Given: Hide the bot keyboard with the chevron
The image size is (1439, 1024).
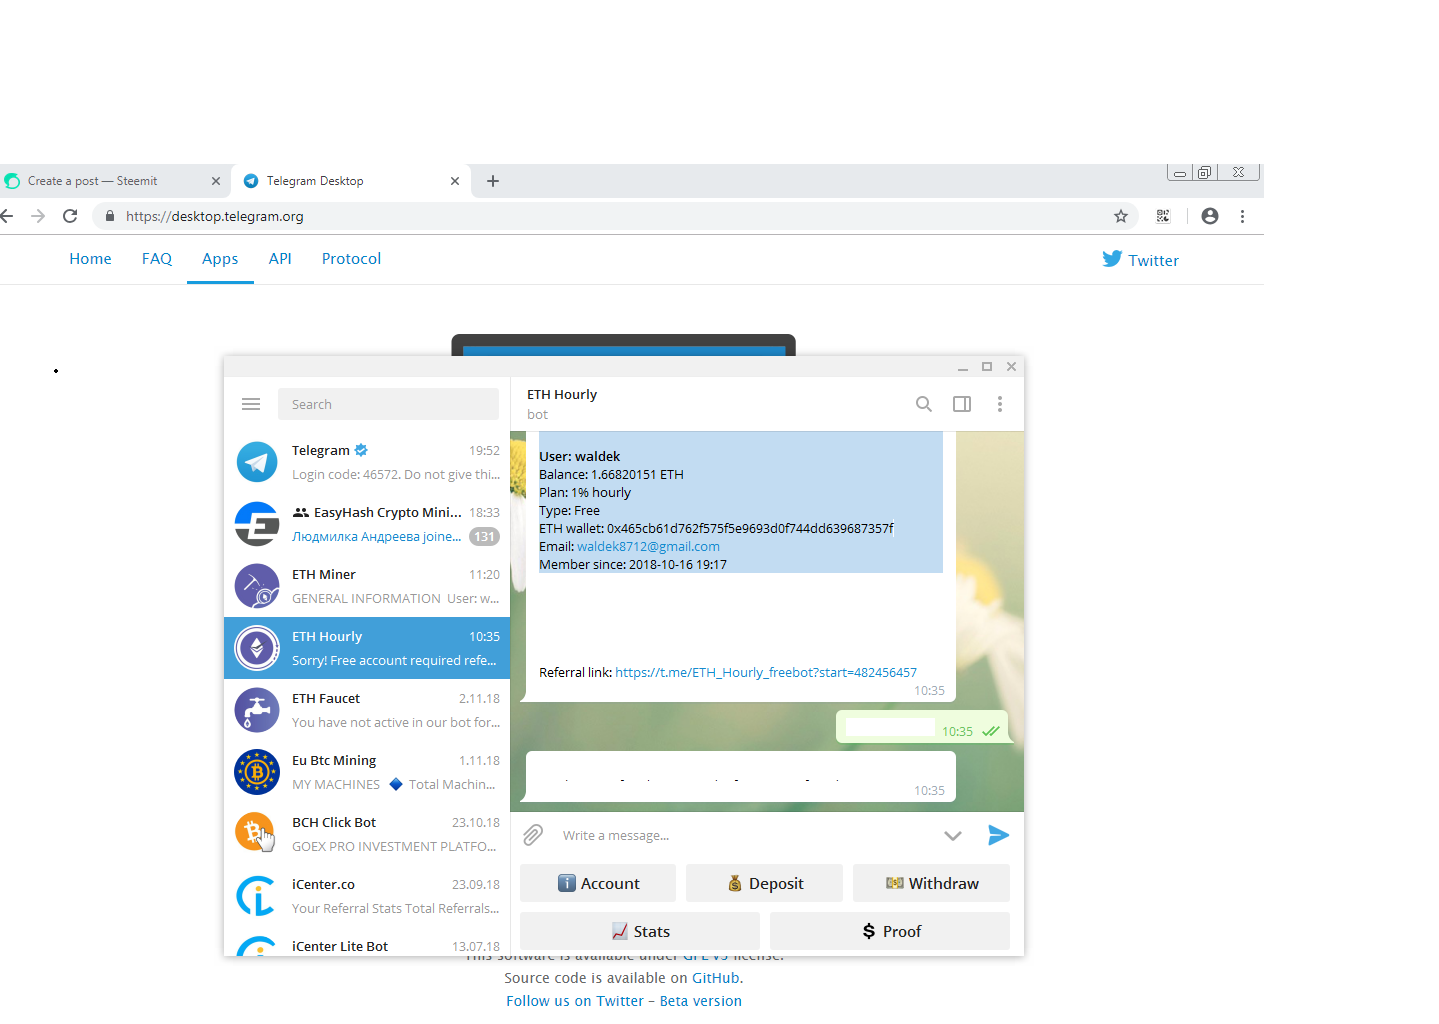Looking at the screenshot, I should click(953, 836).
